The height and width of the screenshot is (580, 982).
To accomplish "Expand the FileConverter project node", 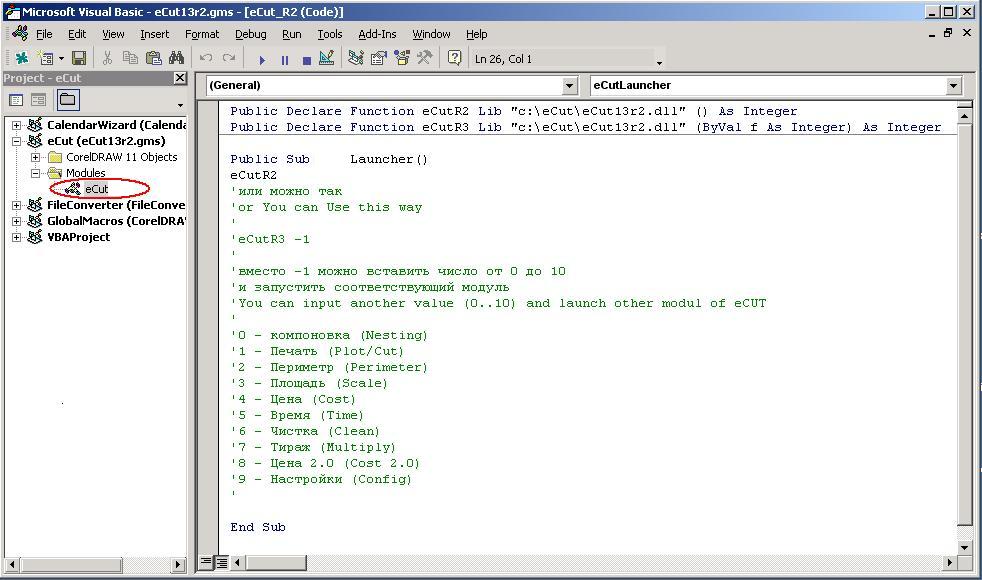I will tap(16, 205).
